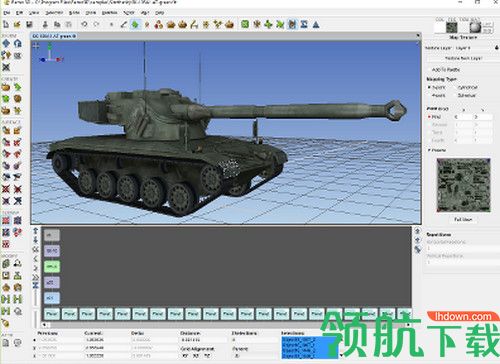Select the first highlighted Selections list entry
The image size is (500, 364).
tap(309, 339)
